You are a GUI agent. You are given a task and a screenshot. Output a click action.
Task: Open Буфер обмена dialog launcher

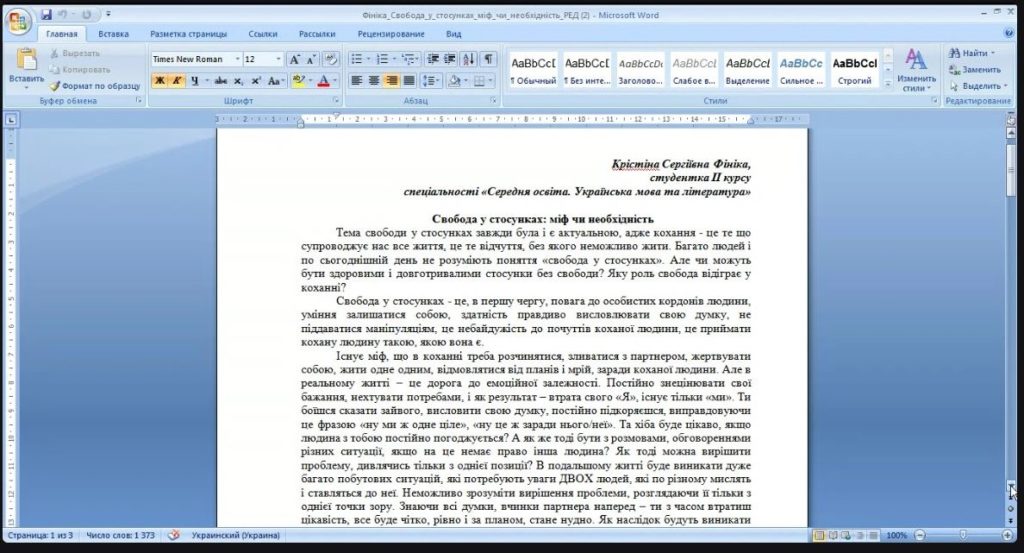(138, 101)
